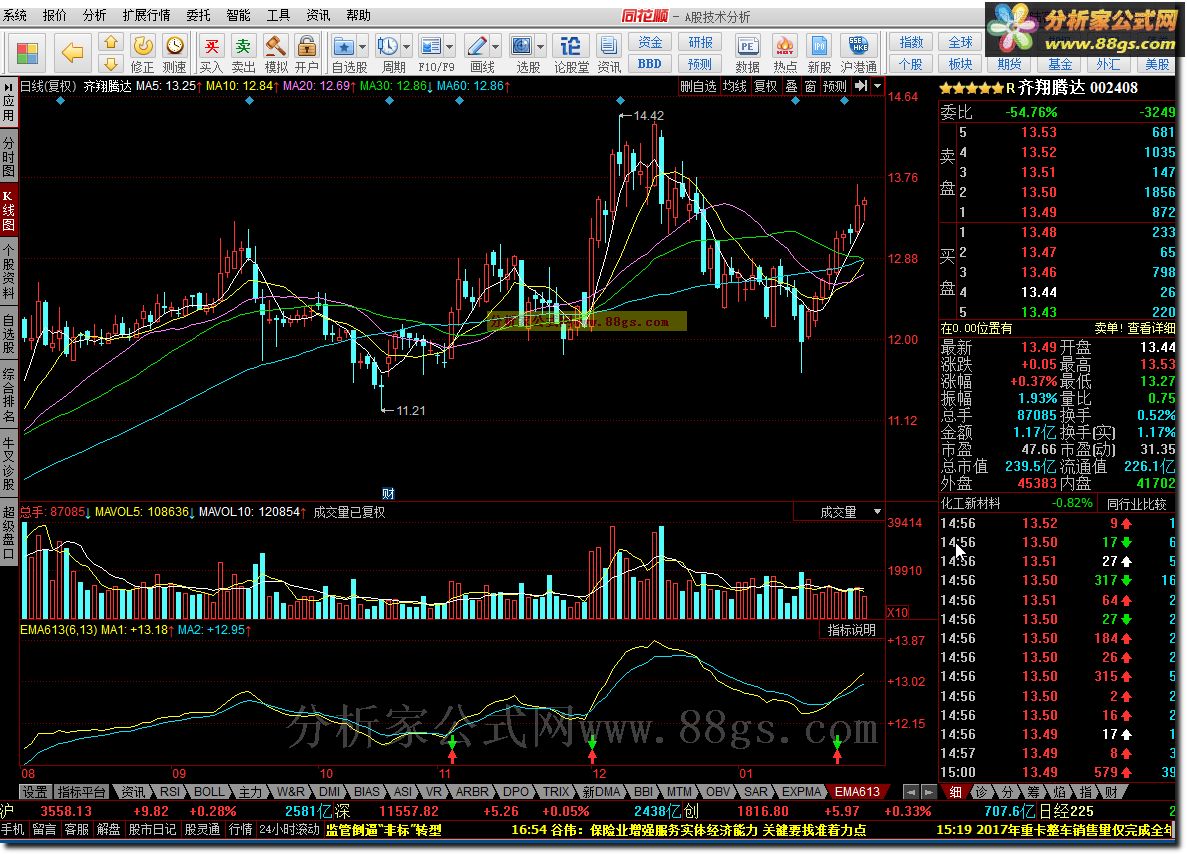Toggle 复权 price adjustment
Image resolution: width=1187 pixels, height=854 pixels.
point(766,86)
